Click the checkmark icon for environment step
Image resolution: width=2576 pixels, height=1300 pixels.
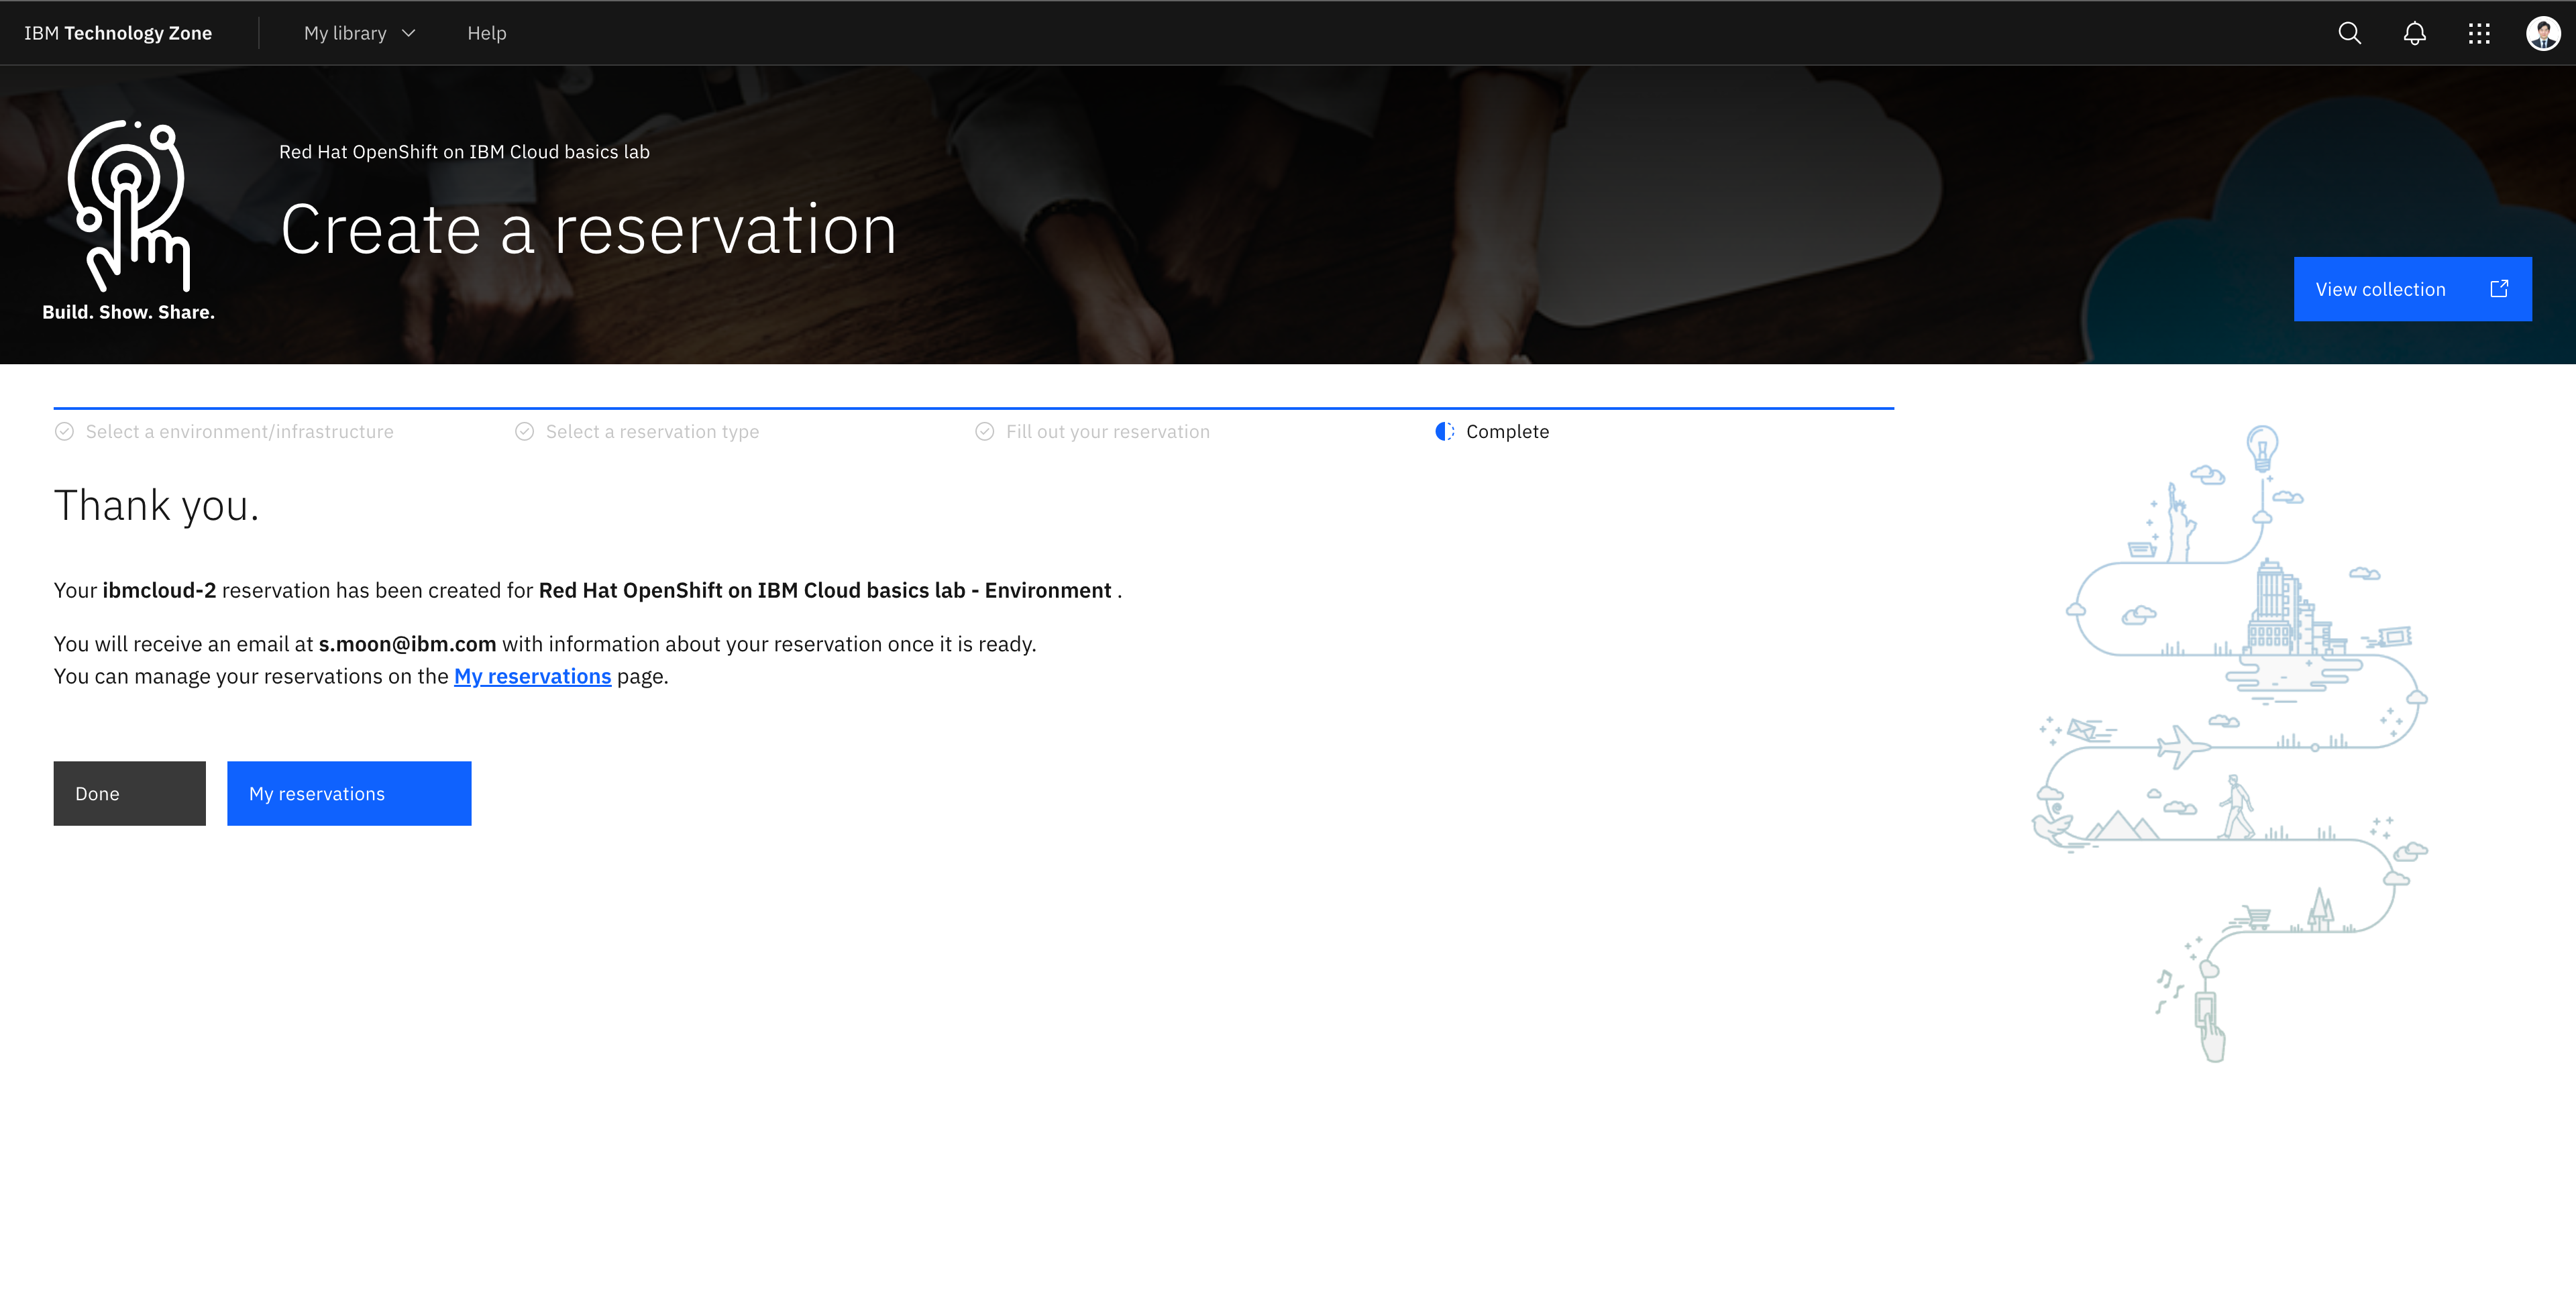(65, 432)
